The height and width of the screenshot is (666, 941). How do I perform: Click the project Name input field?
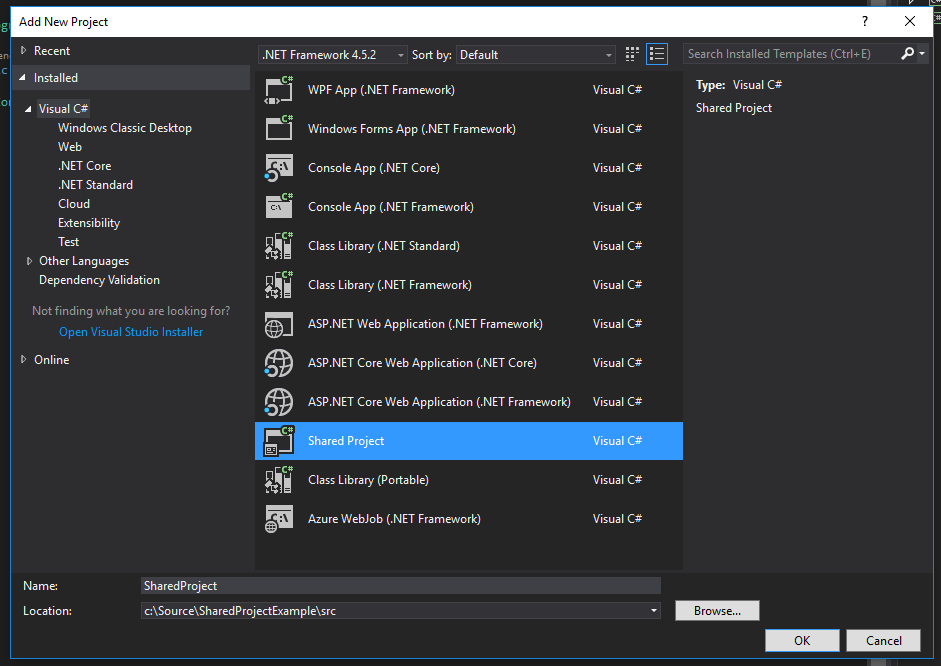pos(401,586)
